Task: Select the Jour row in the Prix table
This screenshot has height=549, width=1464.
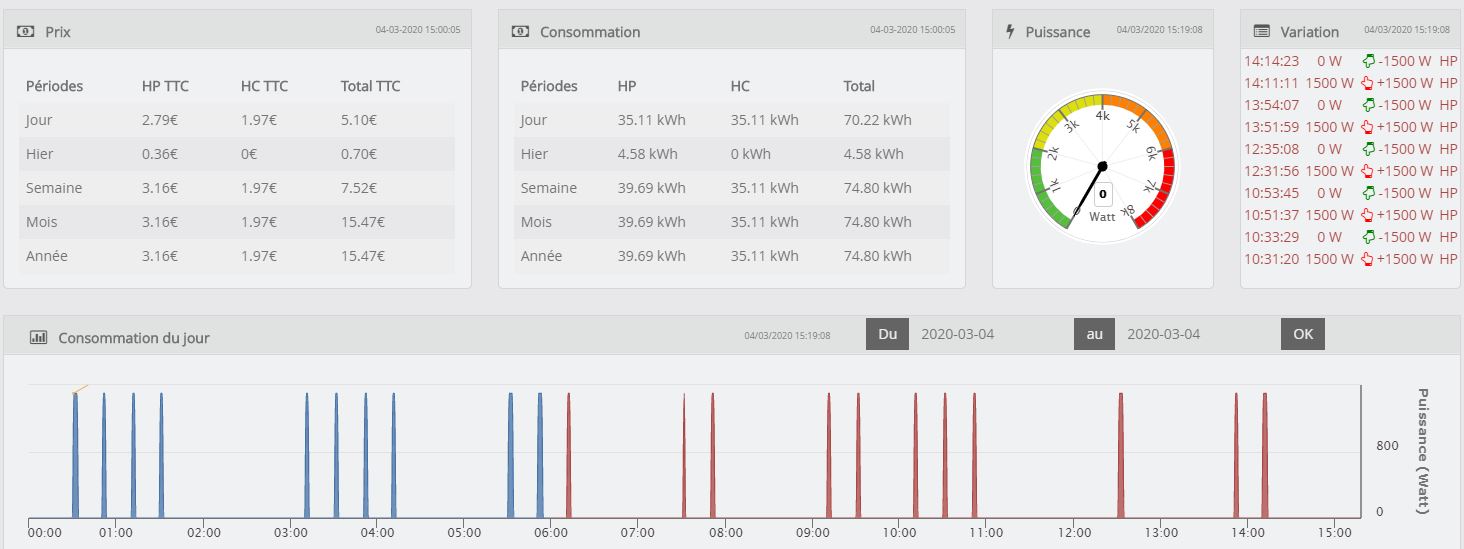Action: click(x=236, y=120)
